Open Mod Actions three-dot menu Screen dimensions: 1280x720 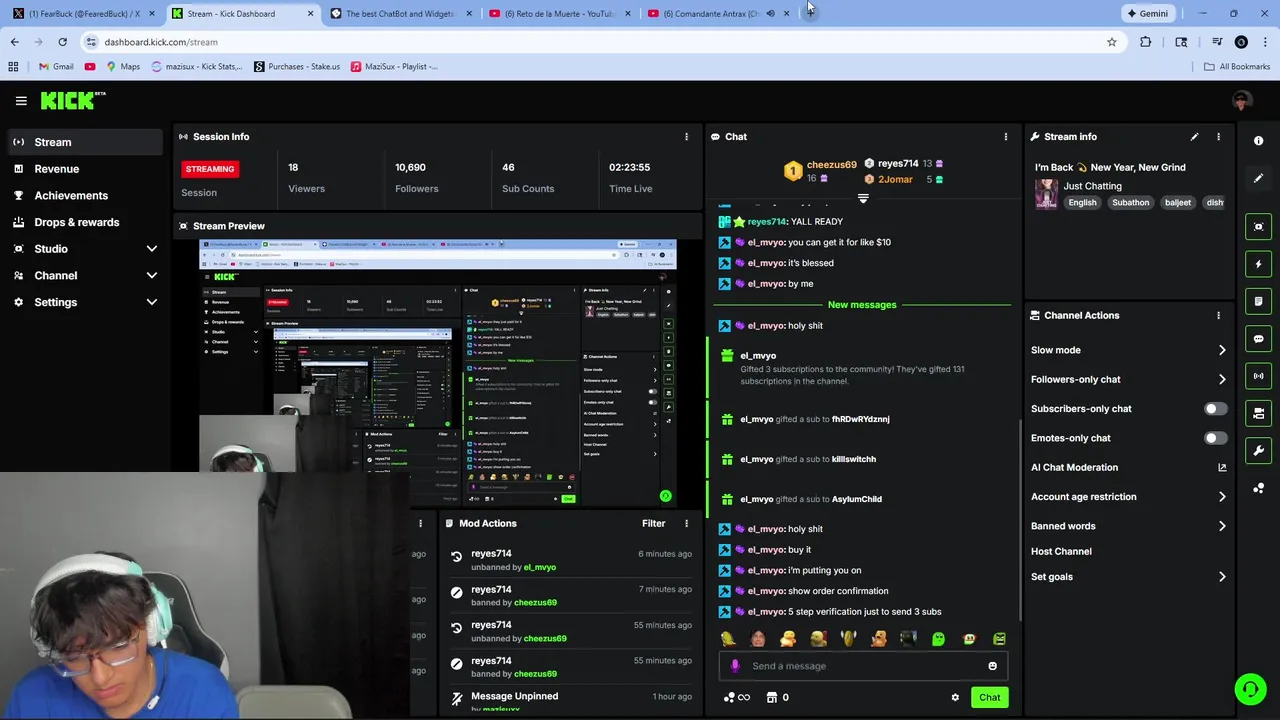[686, 523]
